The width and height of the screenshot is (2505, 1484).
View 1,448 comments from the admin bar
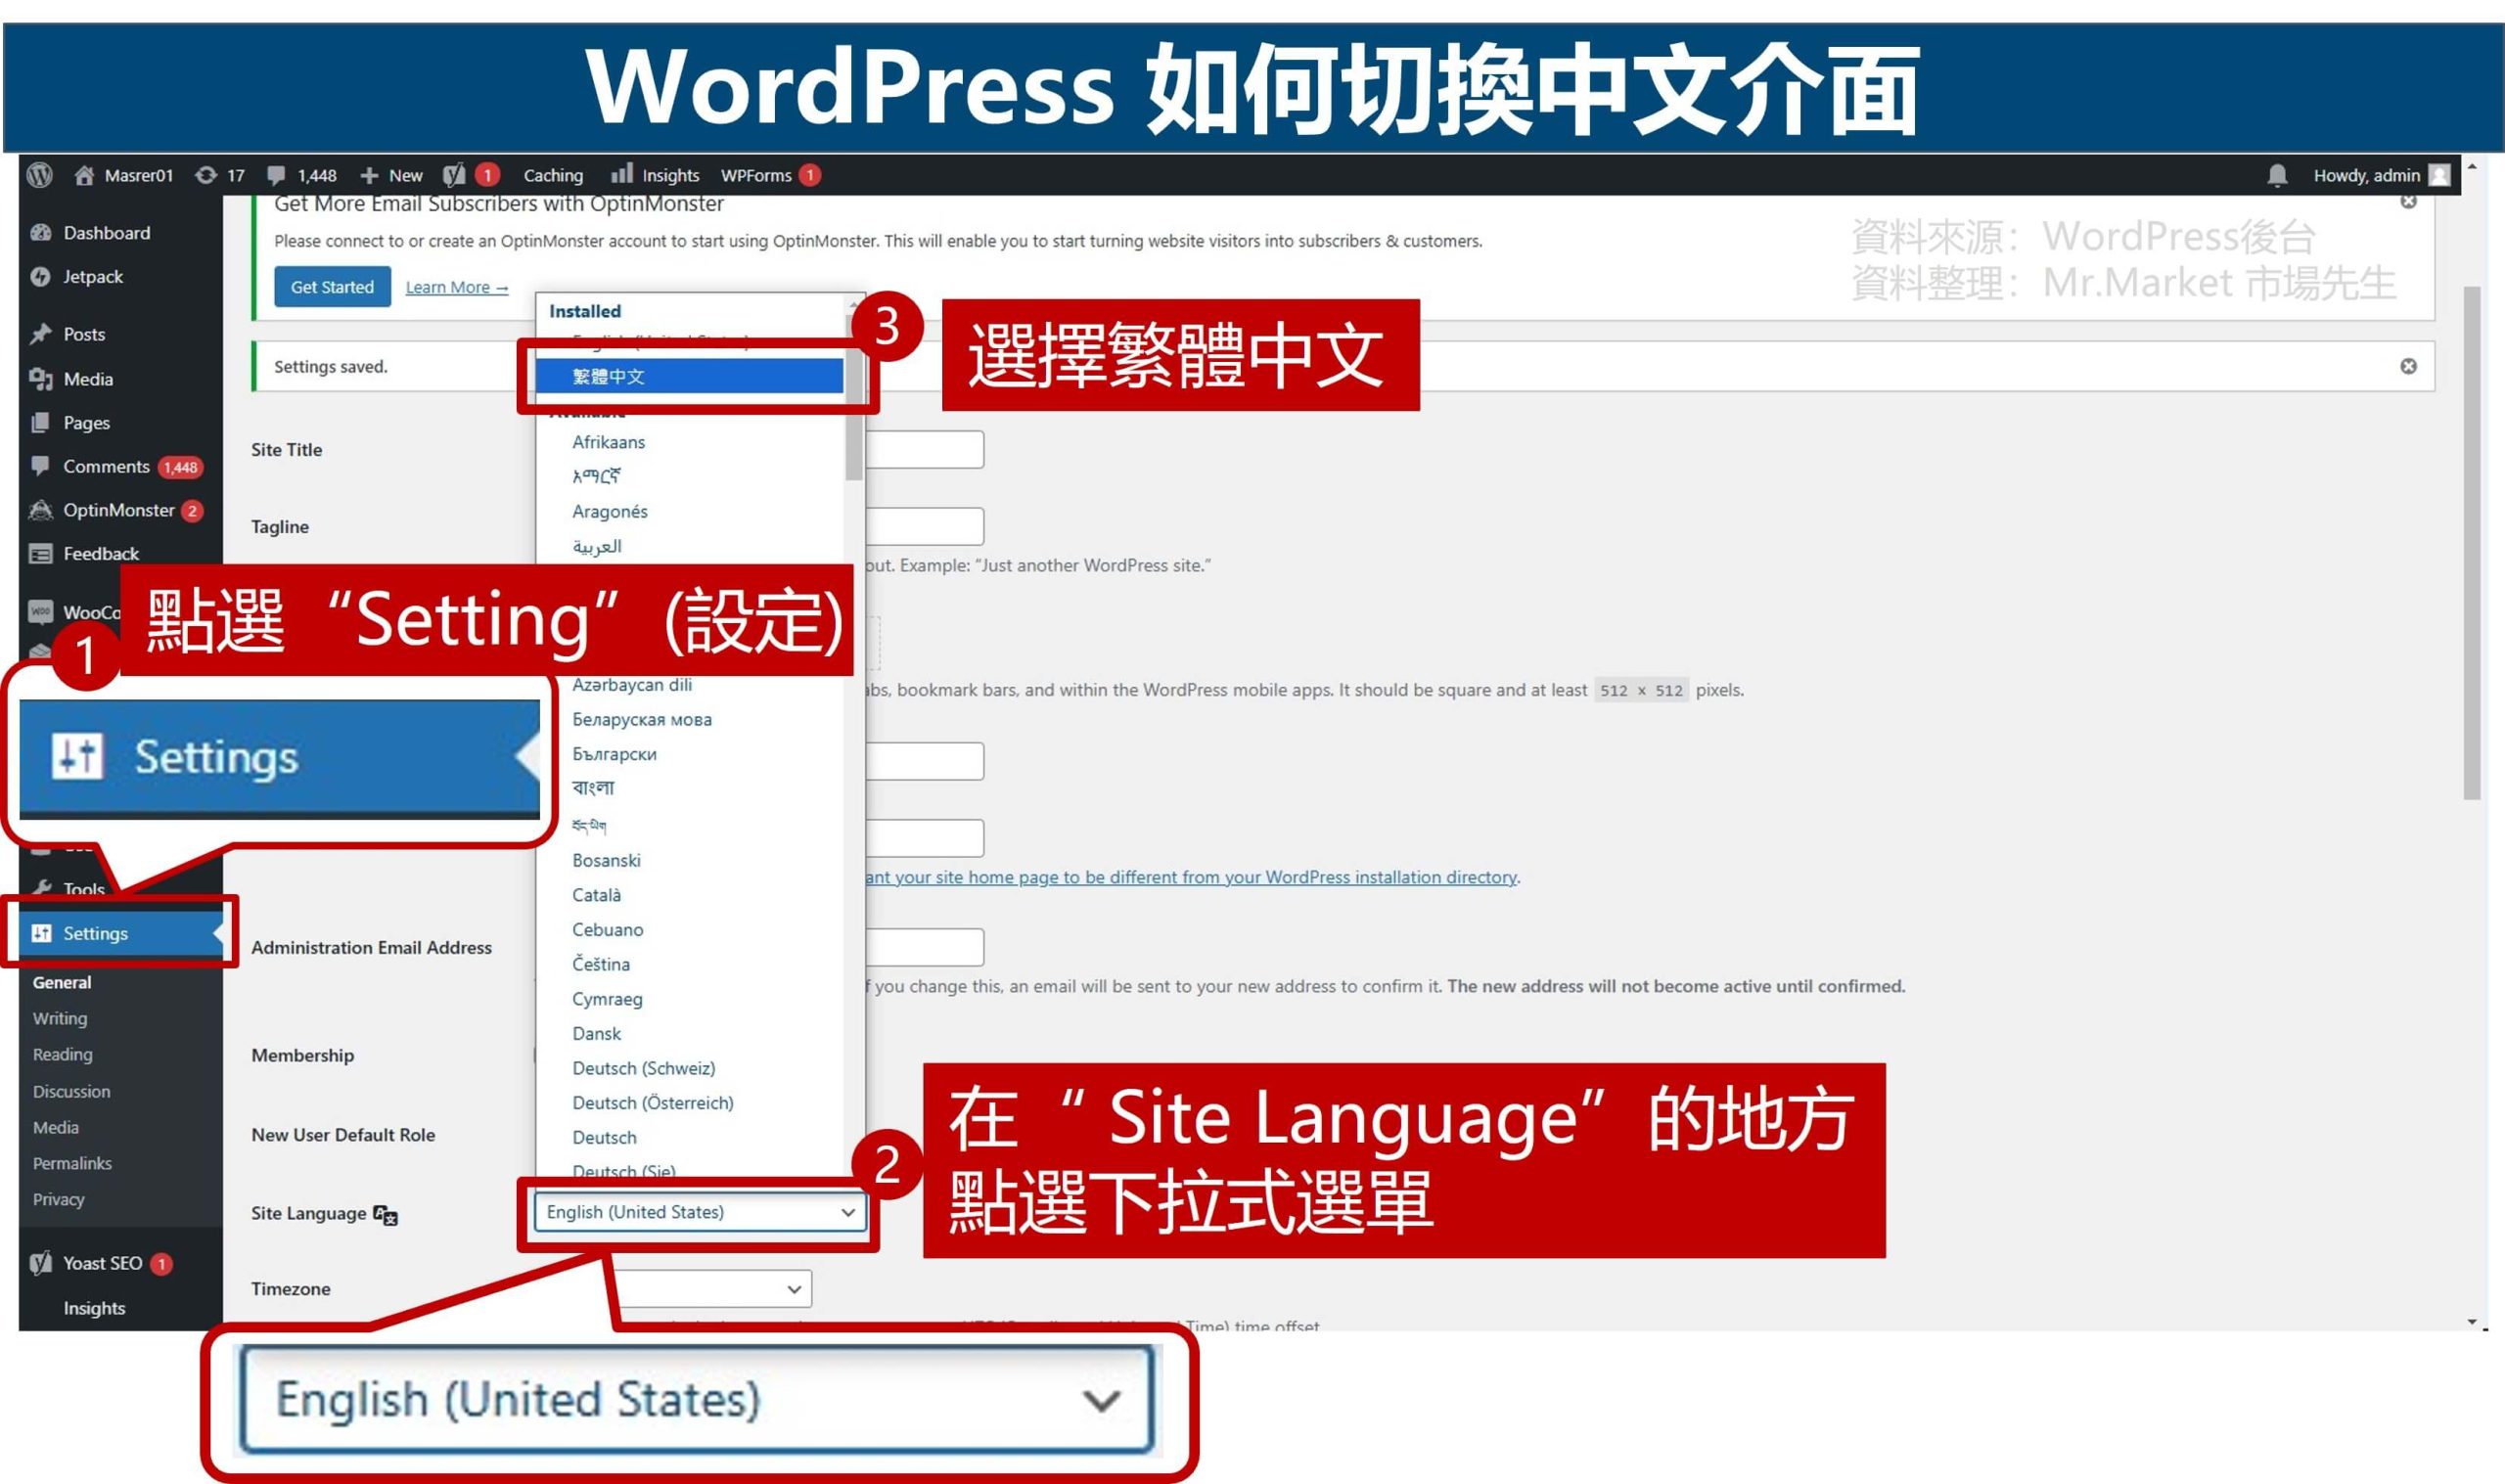[302, 175]
